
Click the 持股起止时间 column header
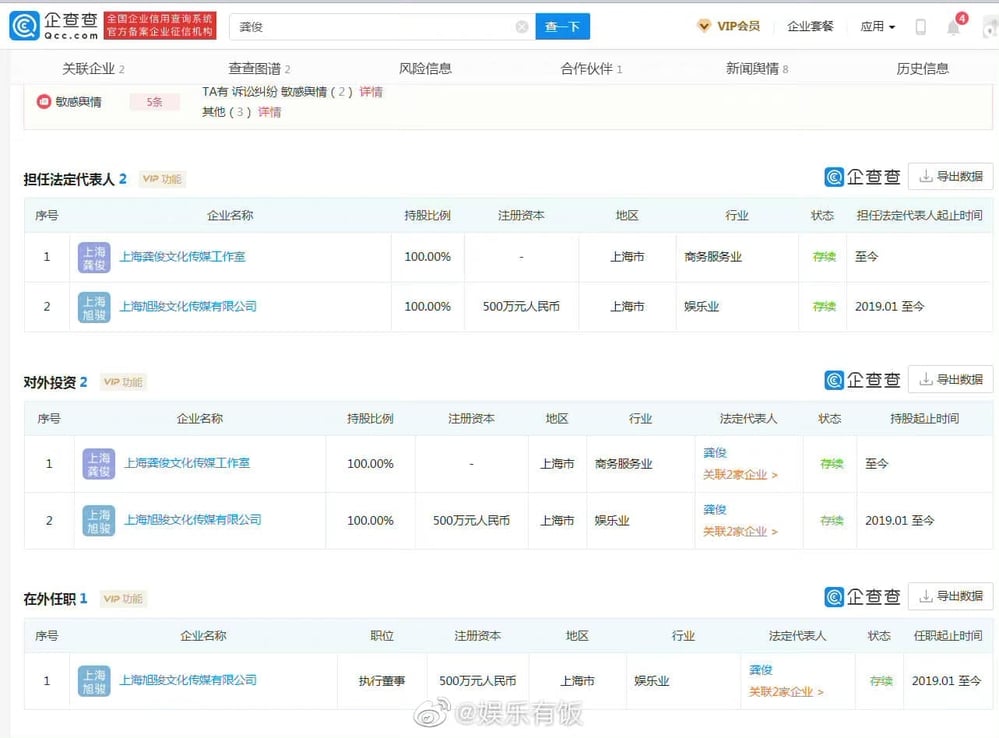[924, 419]
